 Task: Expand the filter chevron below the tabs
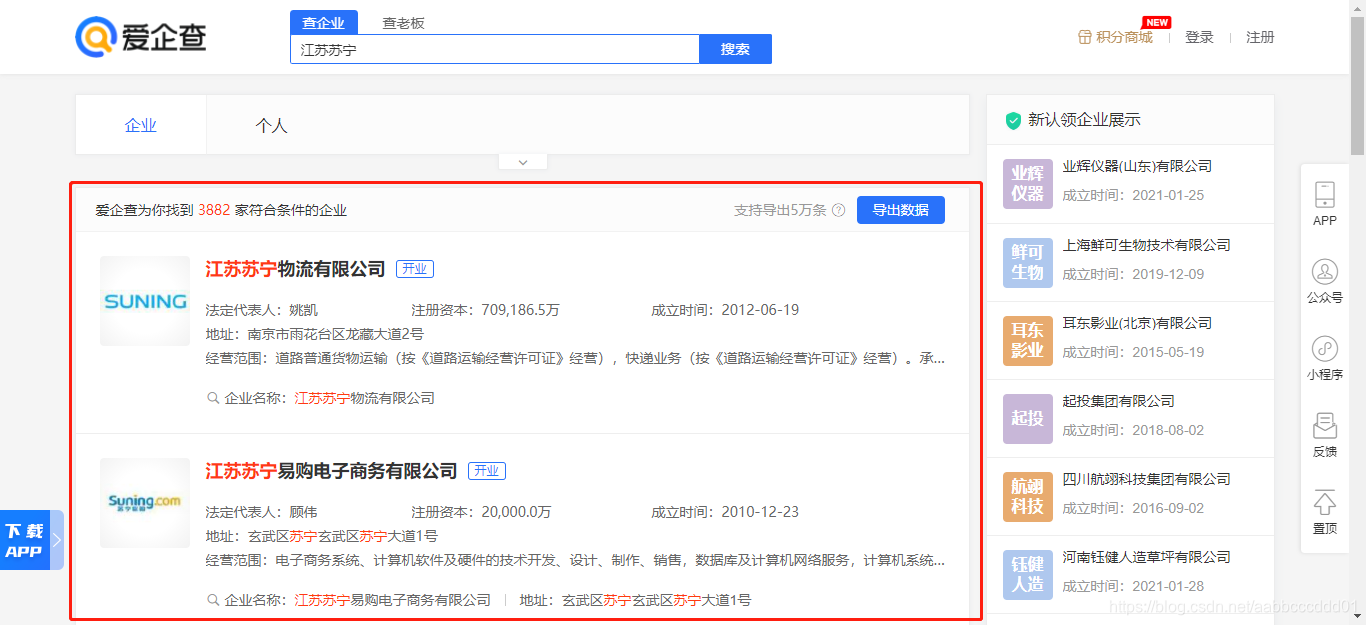coord(525,162)
